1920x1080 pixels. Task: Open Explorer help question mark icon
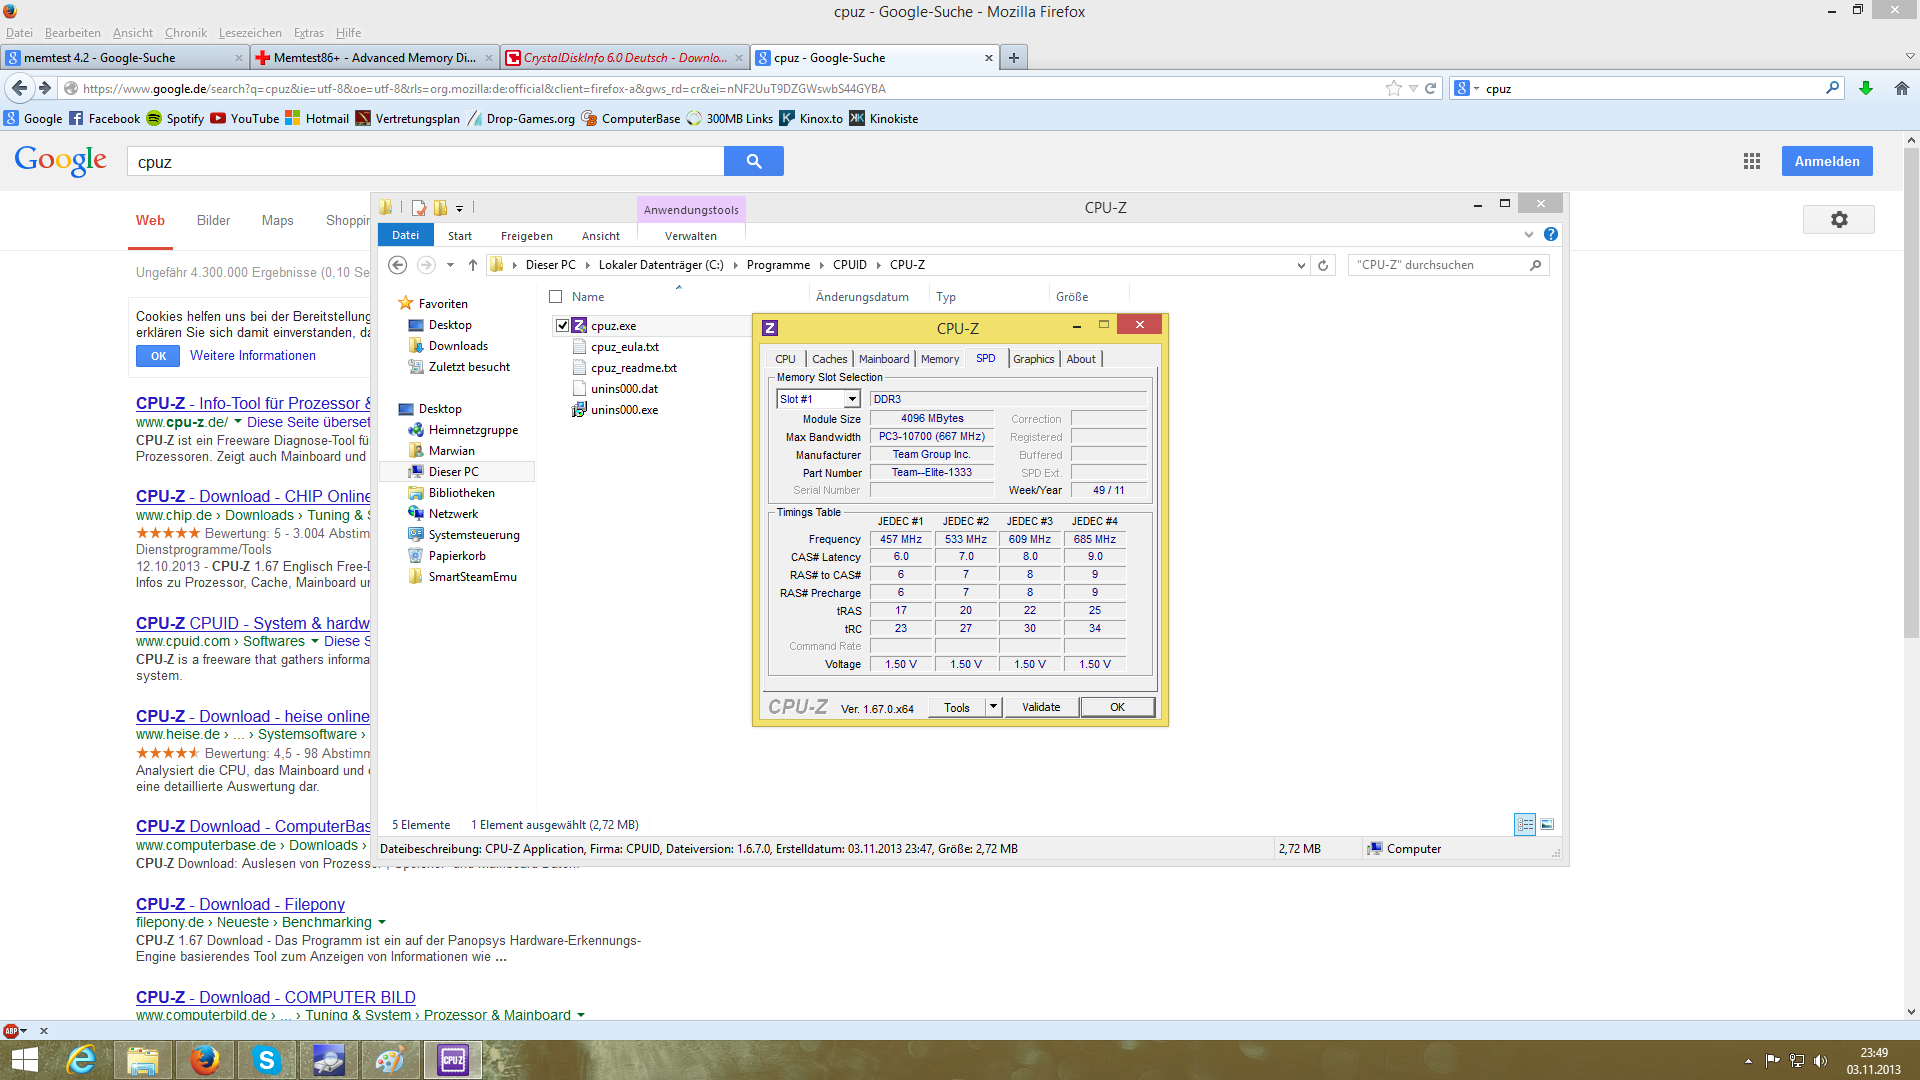click(1550, 234)
